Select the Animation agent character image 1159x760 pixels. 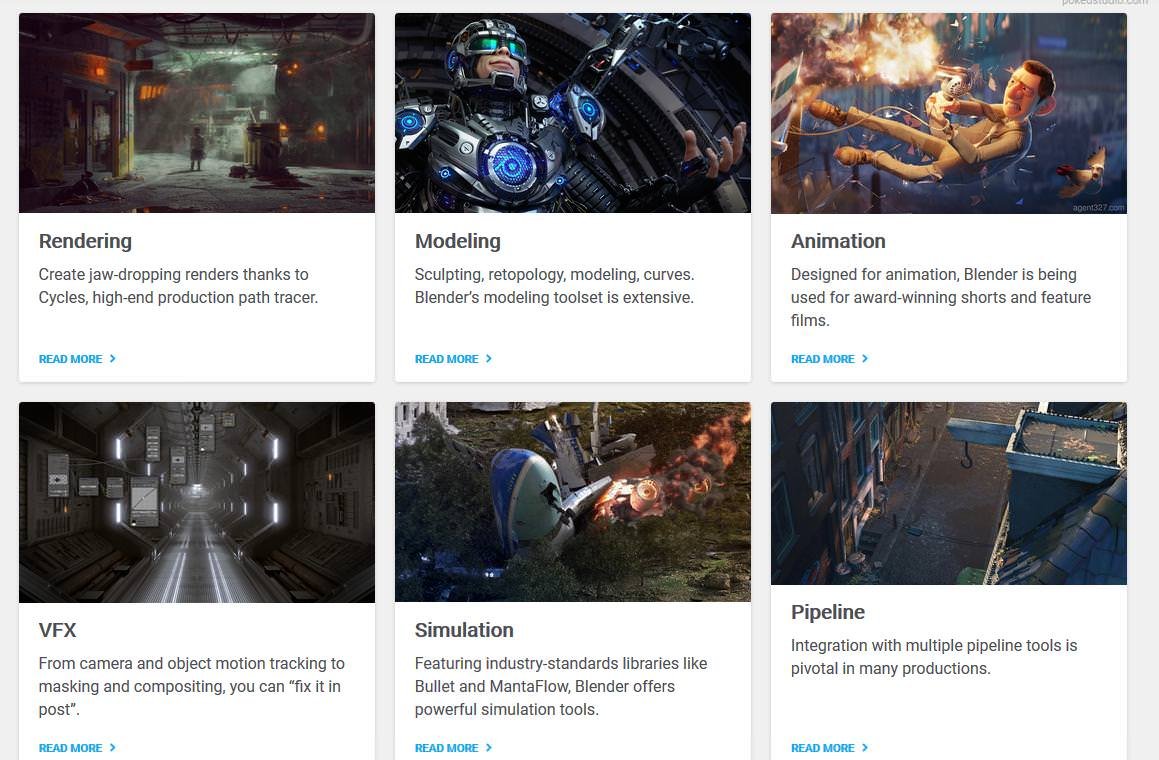[949, 113]
